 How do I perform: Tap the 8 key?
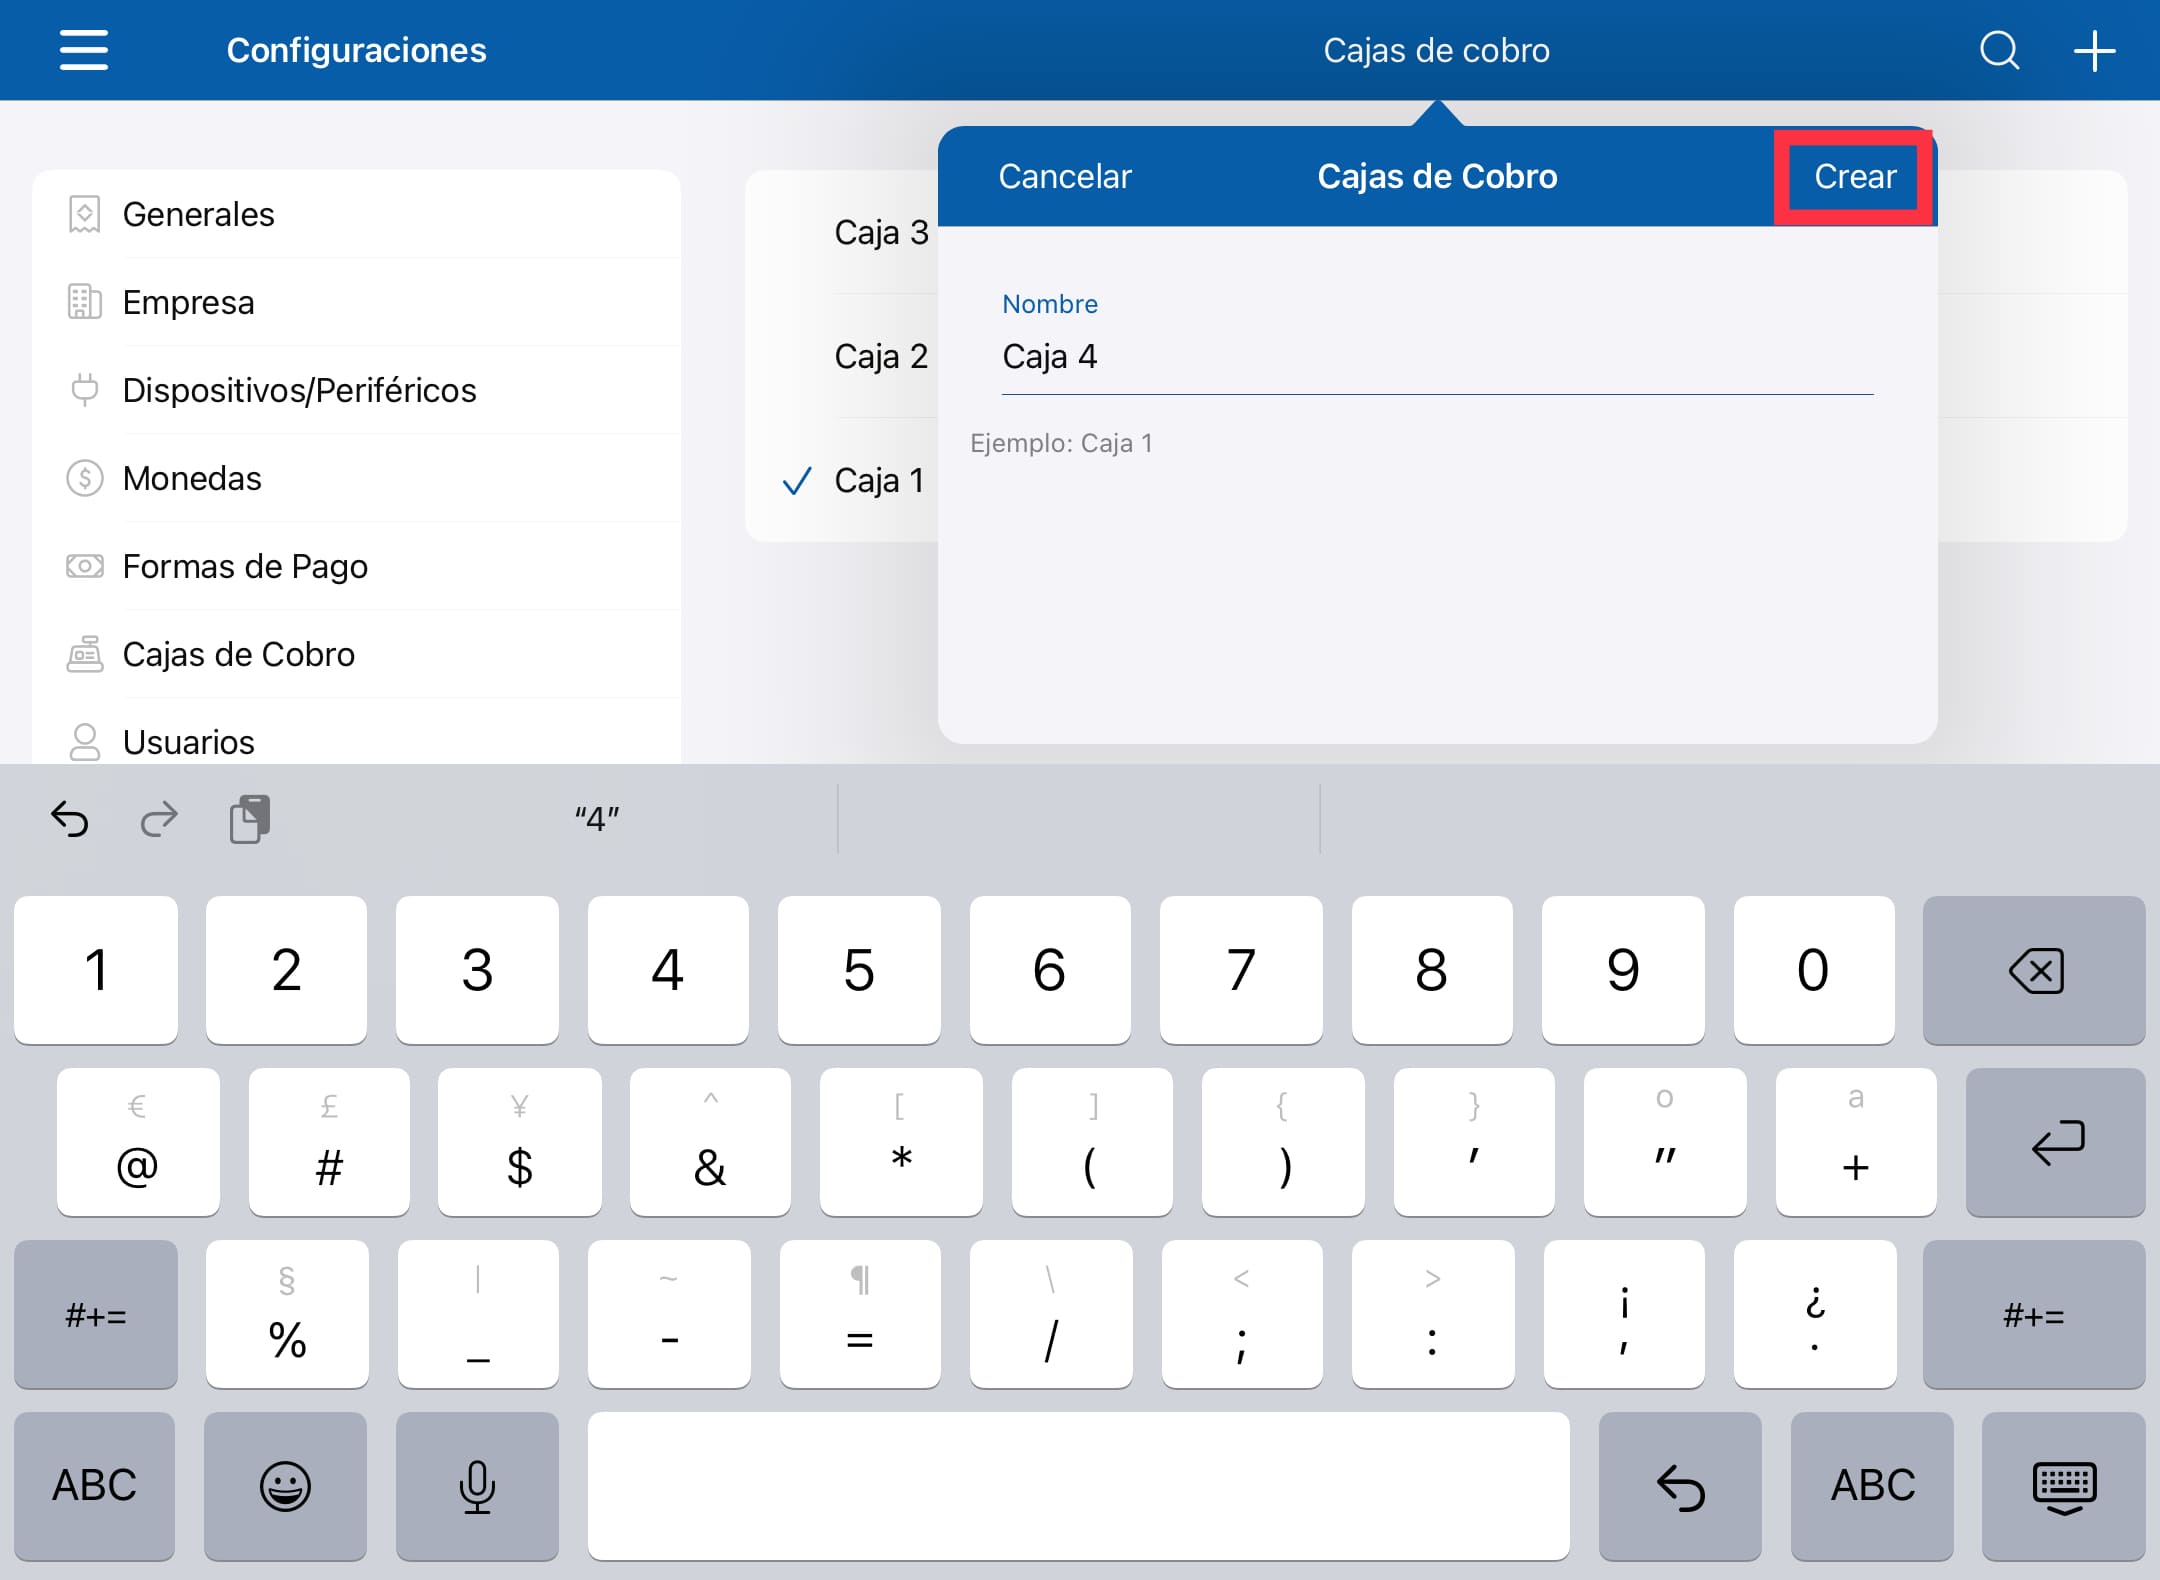point(1432,970)
